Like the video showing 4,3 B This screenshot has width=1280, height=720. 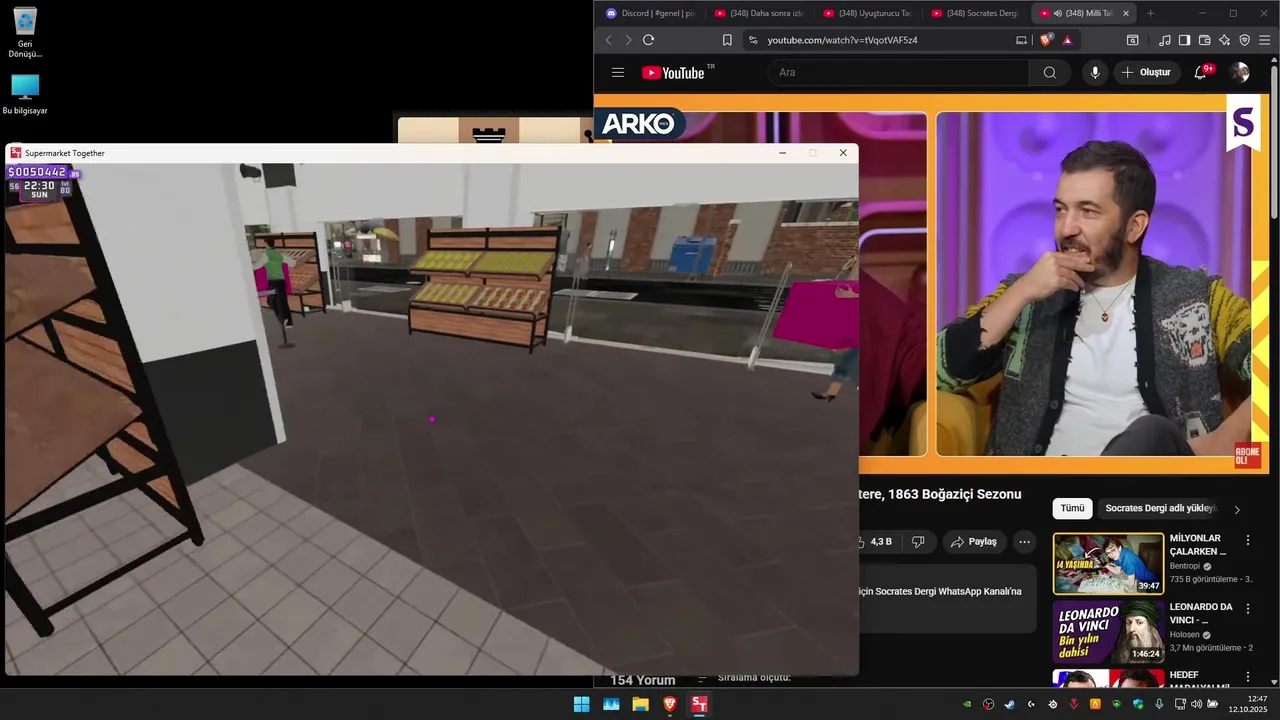[876, 541]
